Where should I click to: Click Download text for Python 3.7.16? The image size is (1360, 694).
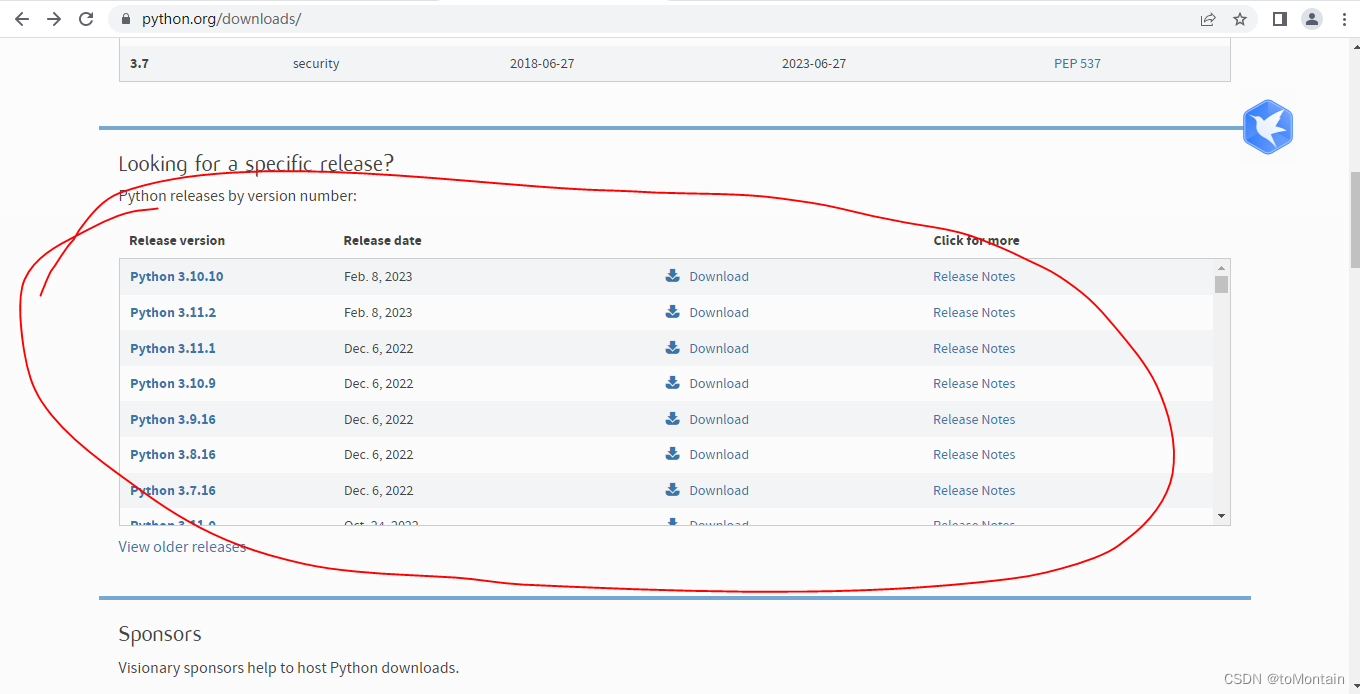point(719,490)
